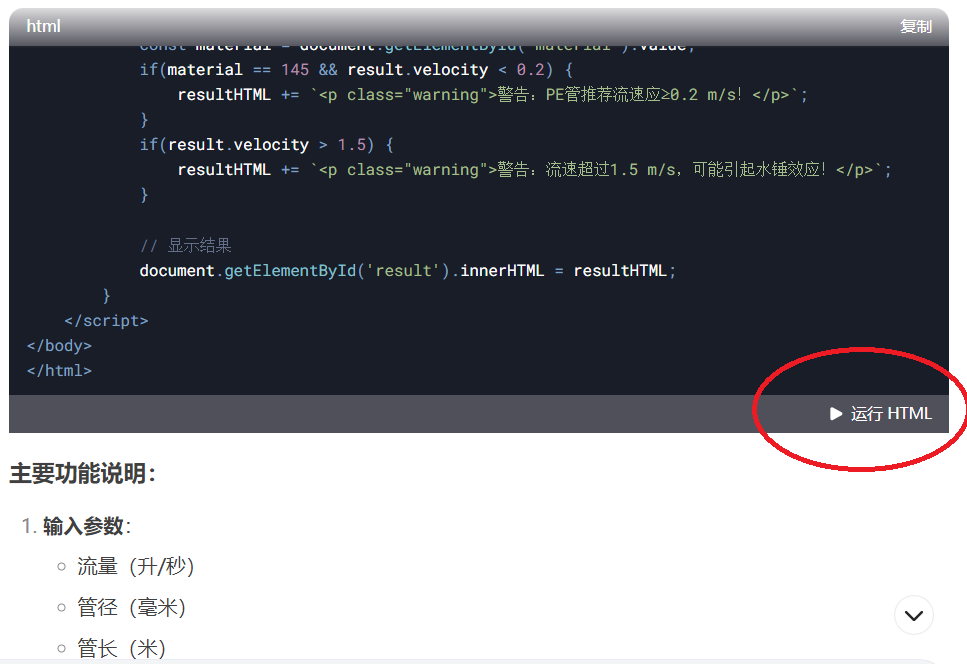Click the if(result.velocity > 1.5) line

coord(266,145)
